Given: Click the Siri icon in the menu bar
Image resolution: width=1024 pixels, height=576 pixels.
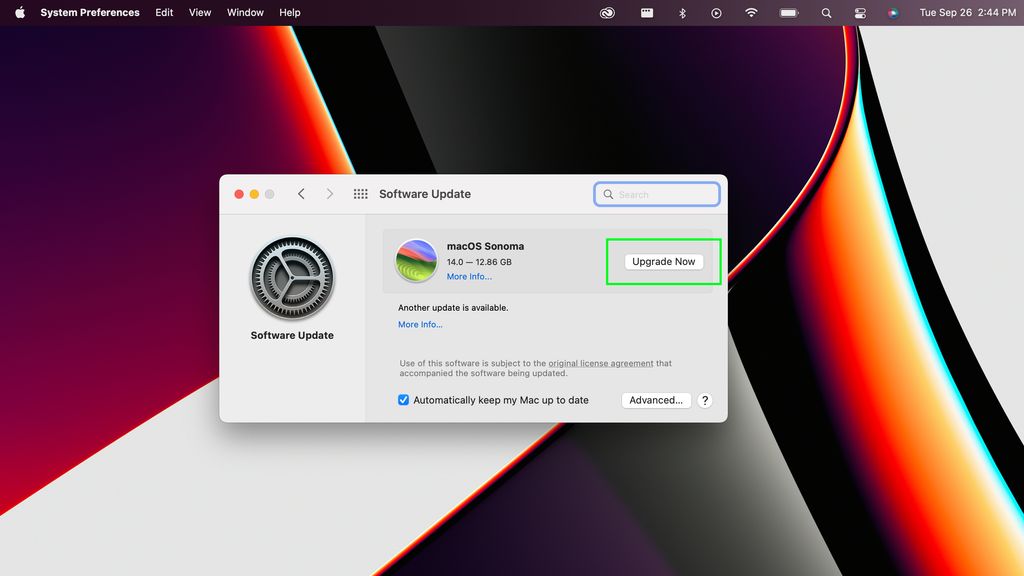Looking at the screenshot, I should (893, 13).
